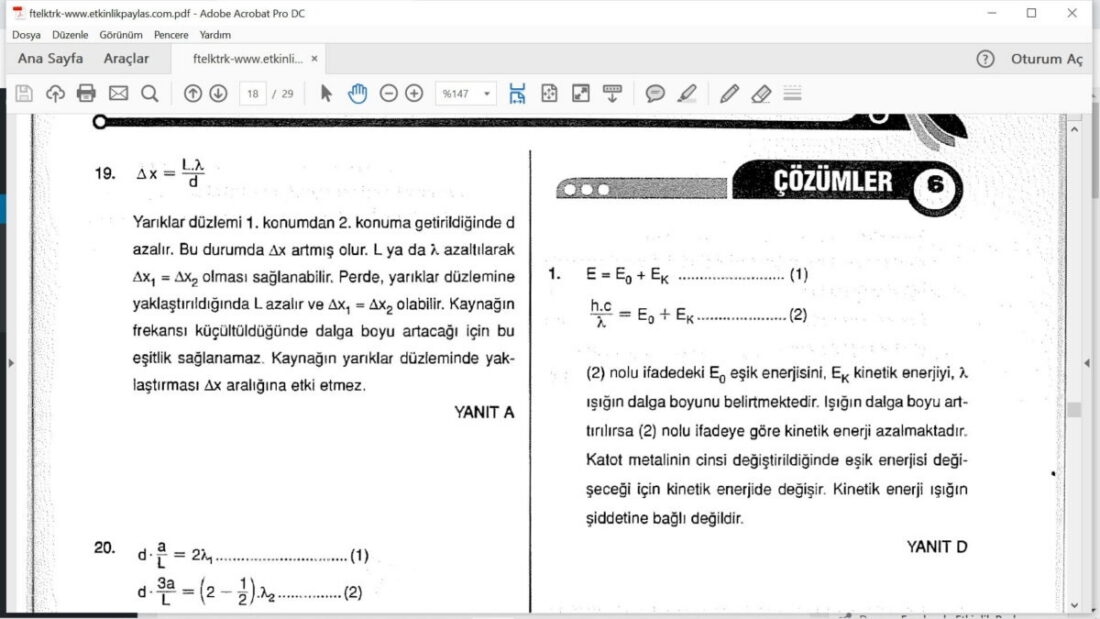Open the read mode keyboard icon
1100x619 pixels.
(x=612, y=93)
